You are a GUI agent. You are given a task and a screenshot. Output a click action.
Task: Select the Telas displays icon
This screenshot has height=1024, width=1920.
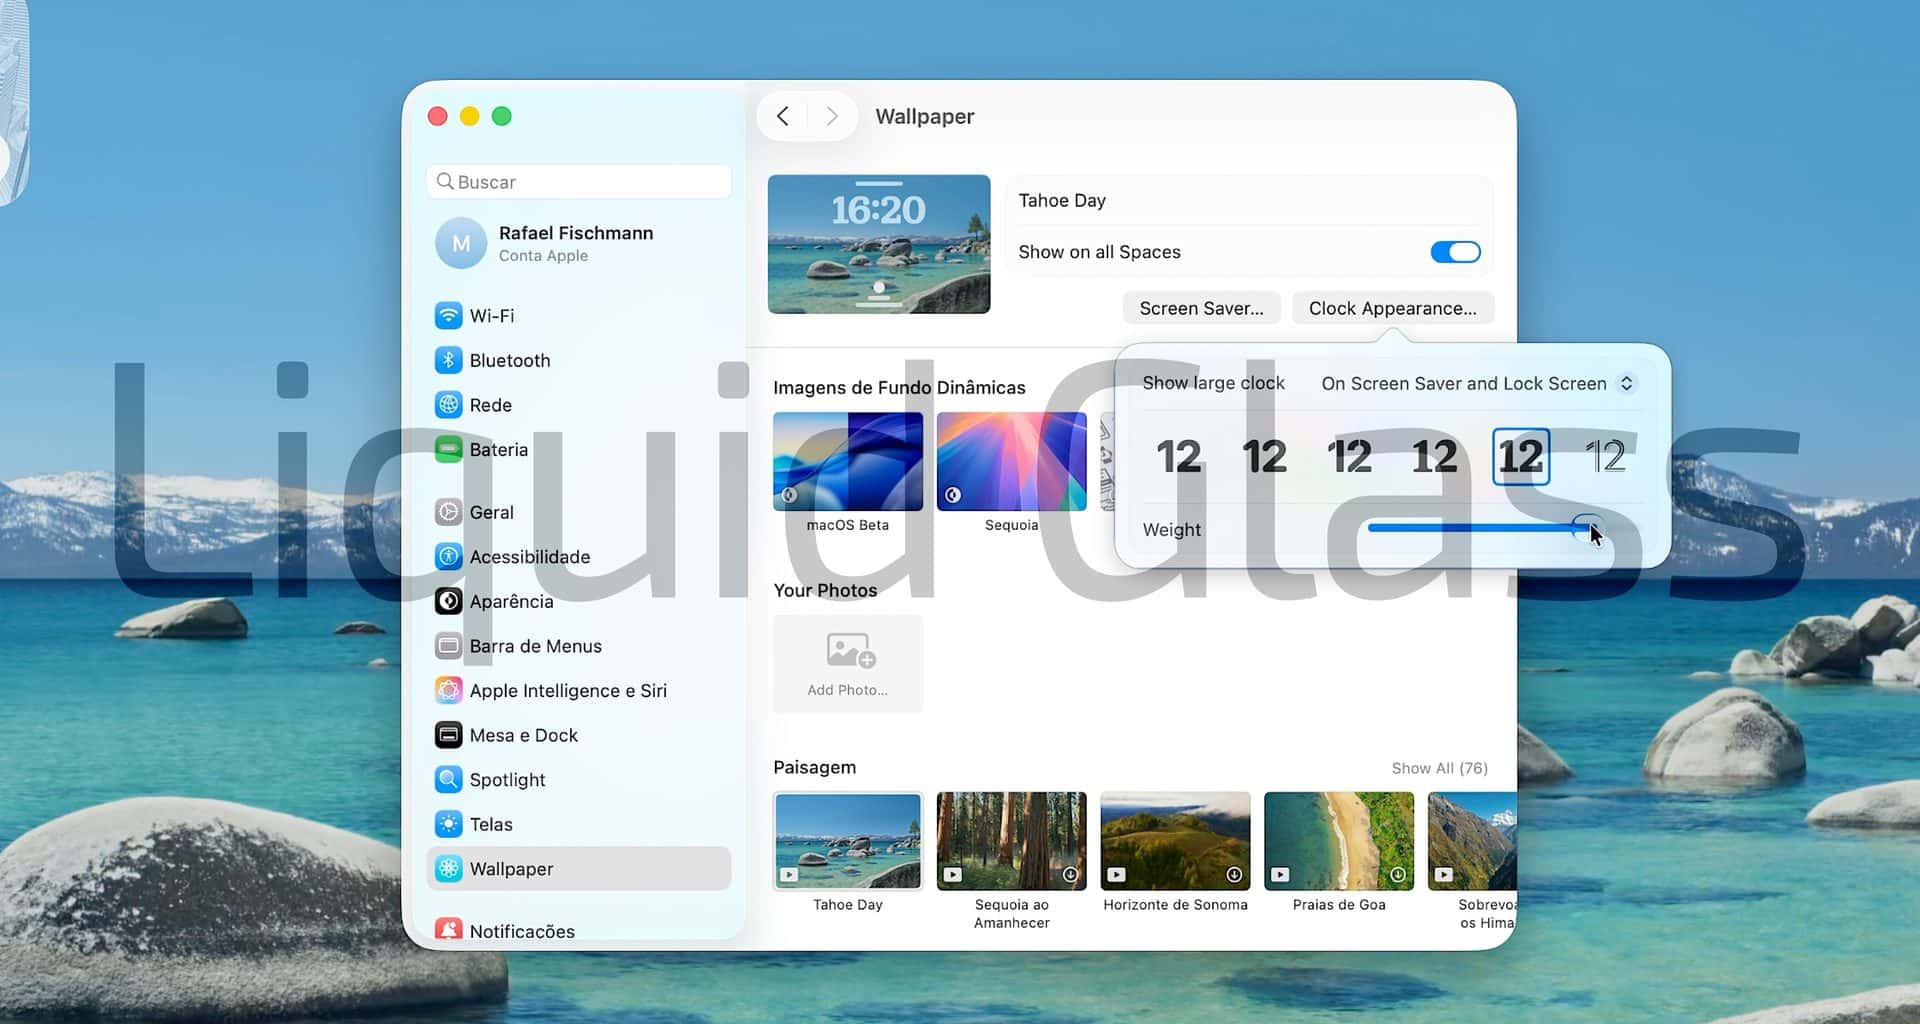click(449, 825)
